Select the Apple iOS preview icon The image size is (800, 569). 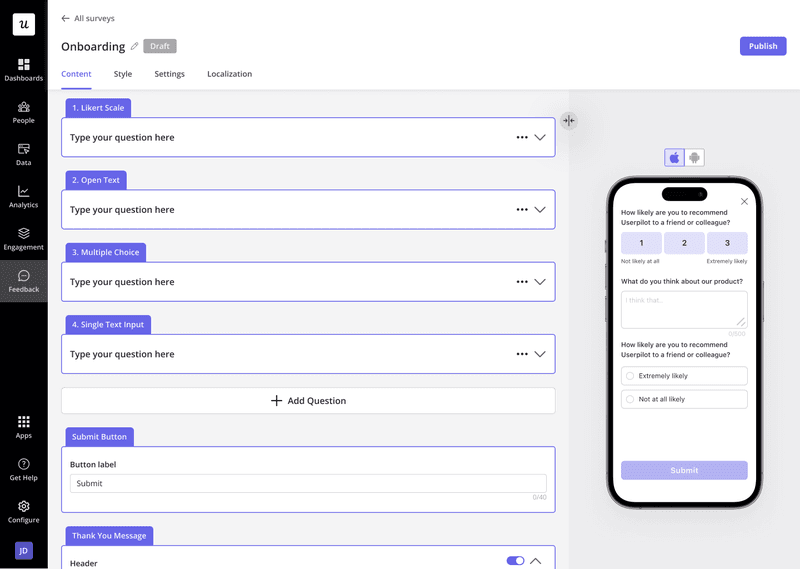674,158
